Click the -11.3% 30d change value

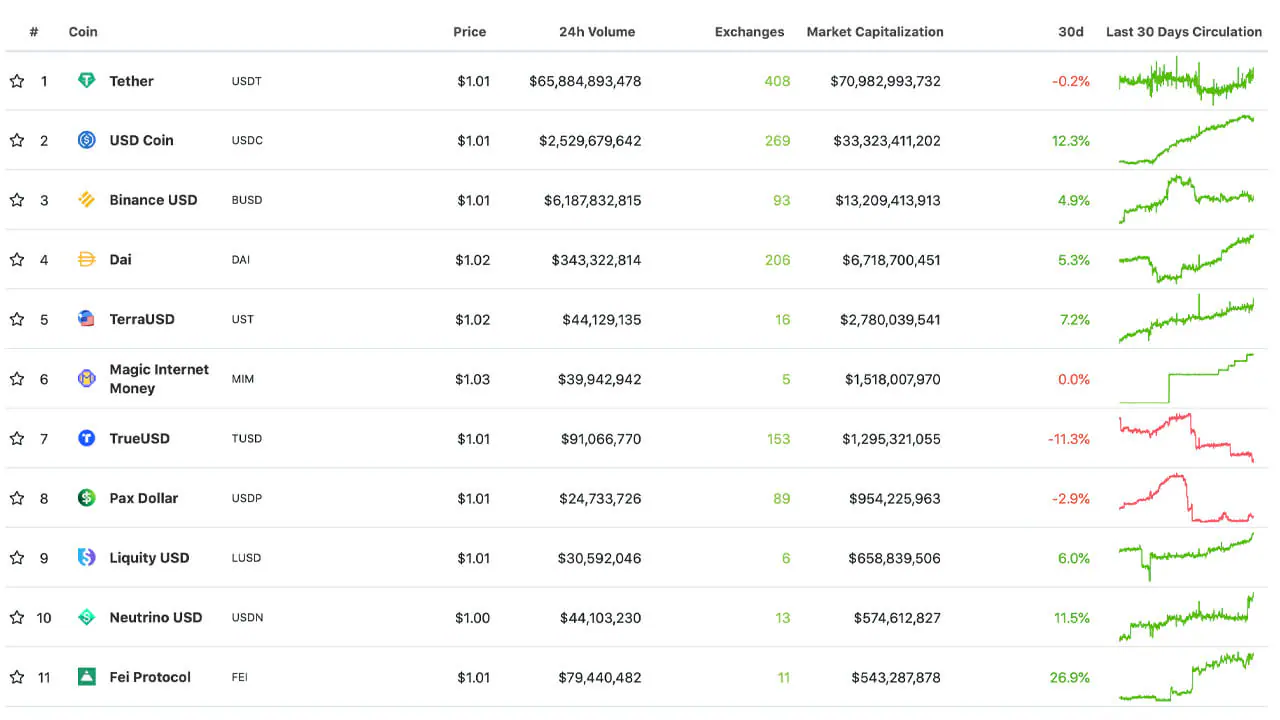click(x=1069, y=438)
